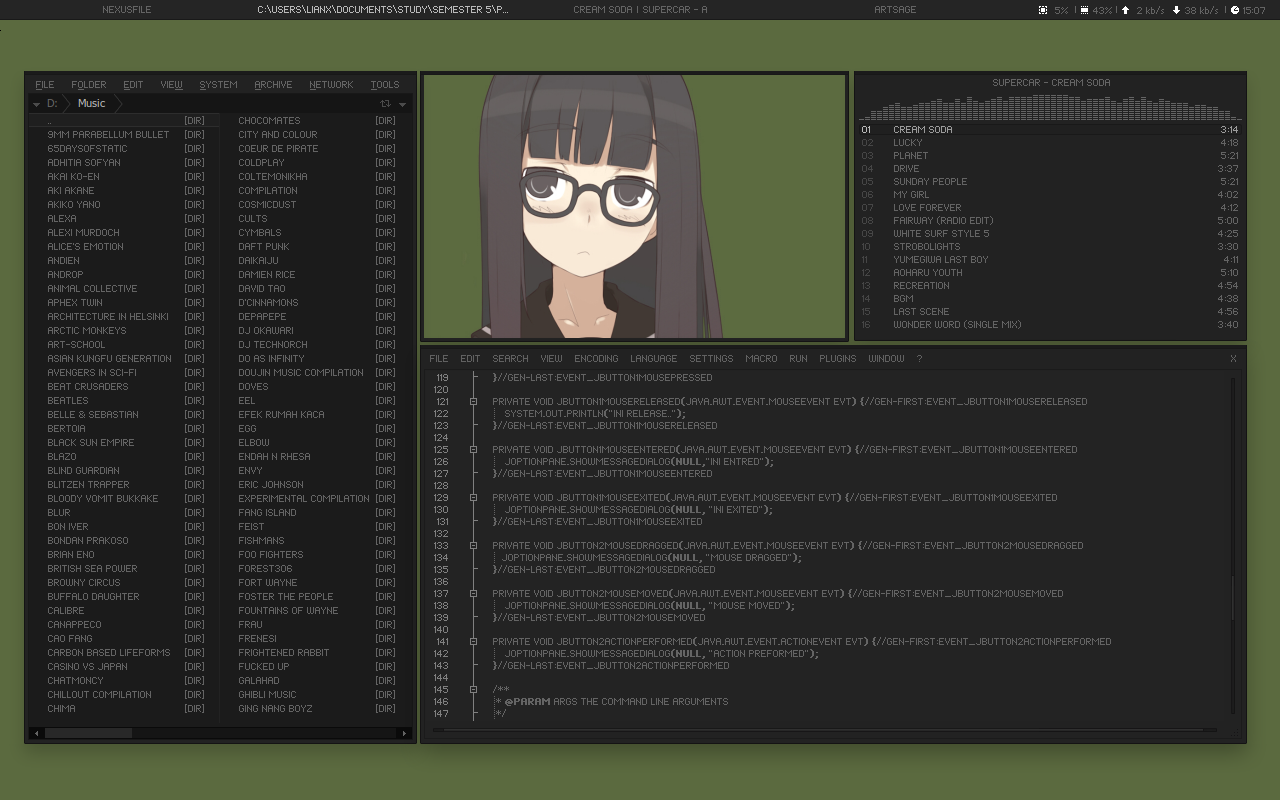Open the Archive menu in NexusFile

[273, 85]
